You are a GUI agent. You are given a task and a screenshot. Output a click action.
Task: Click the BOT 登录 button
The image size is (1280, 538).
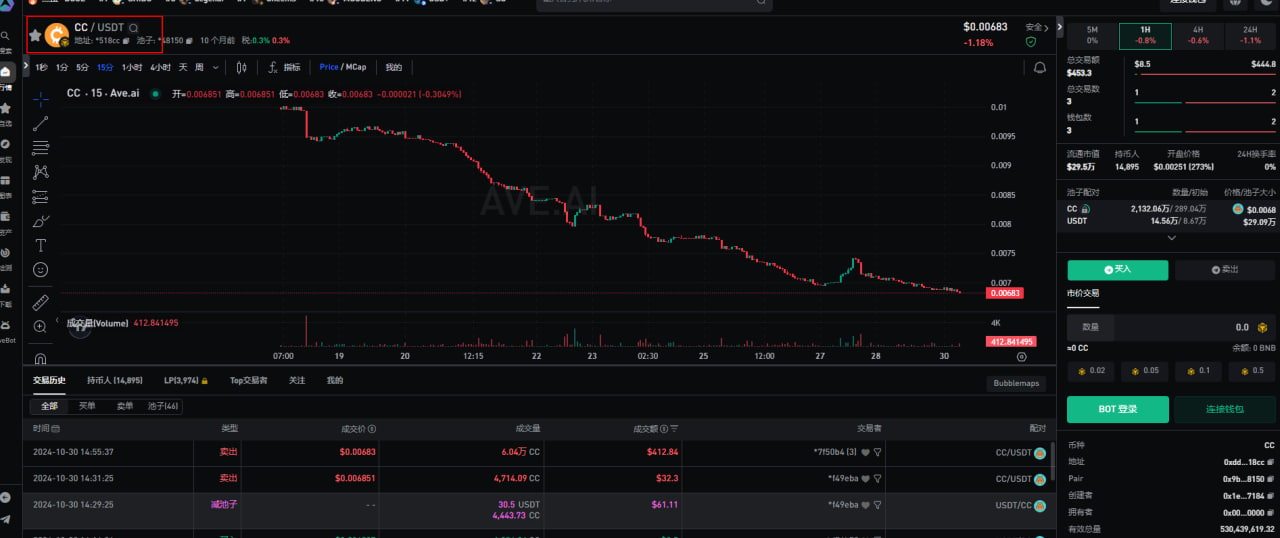[x=1117, y=409]
